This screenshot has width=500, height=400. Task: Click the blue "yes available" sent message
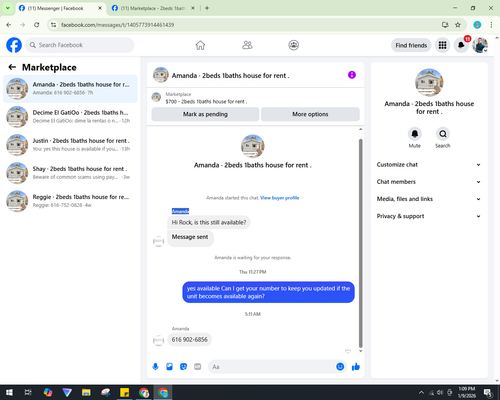pyautogui.click(x=268, y=292)
